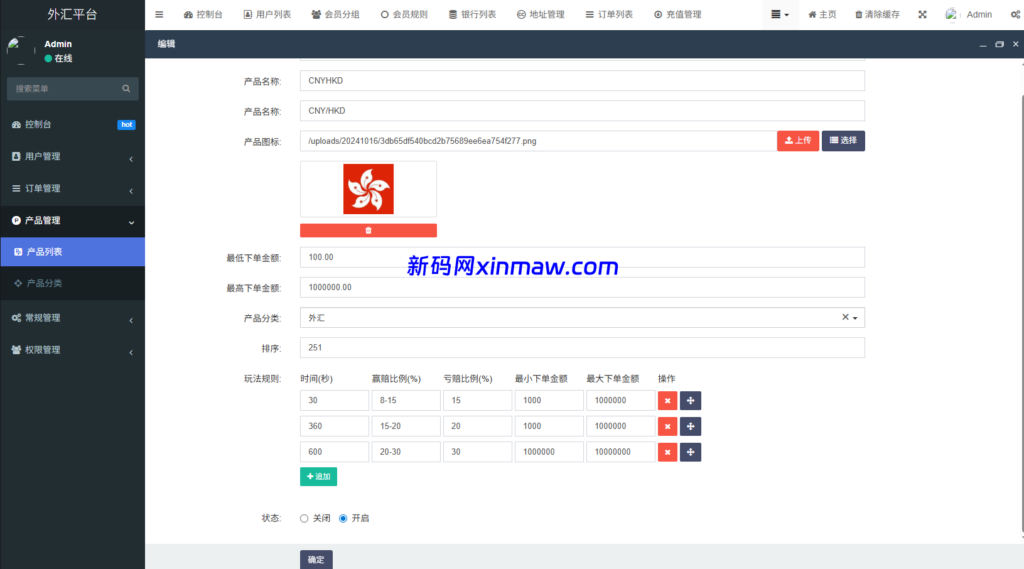
Task: Select the 开启 status radio button
Action: (x=343, y=519)
